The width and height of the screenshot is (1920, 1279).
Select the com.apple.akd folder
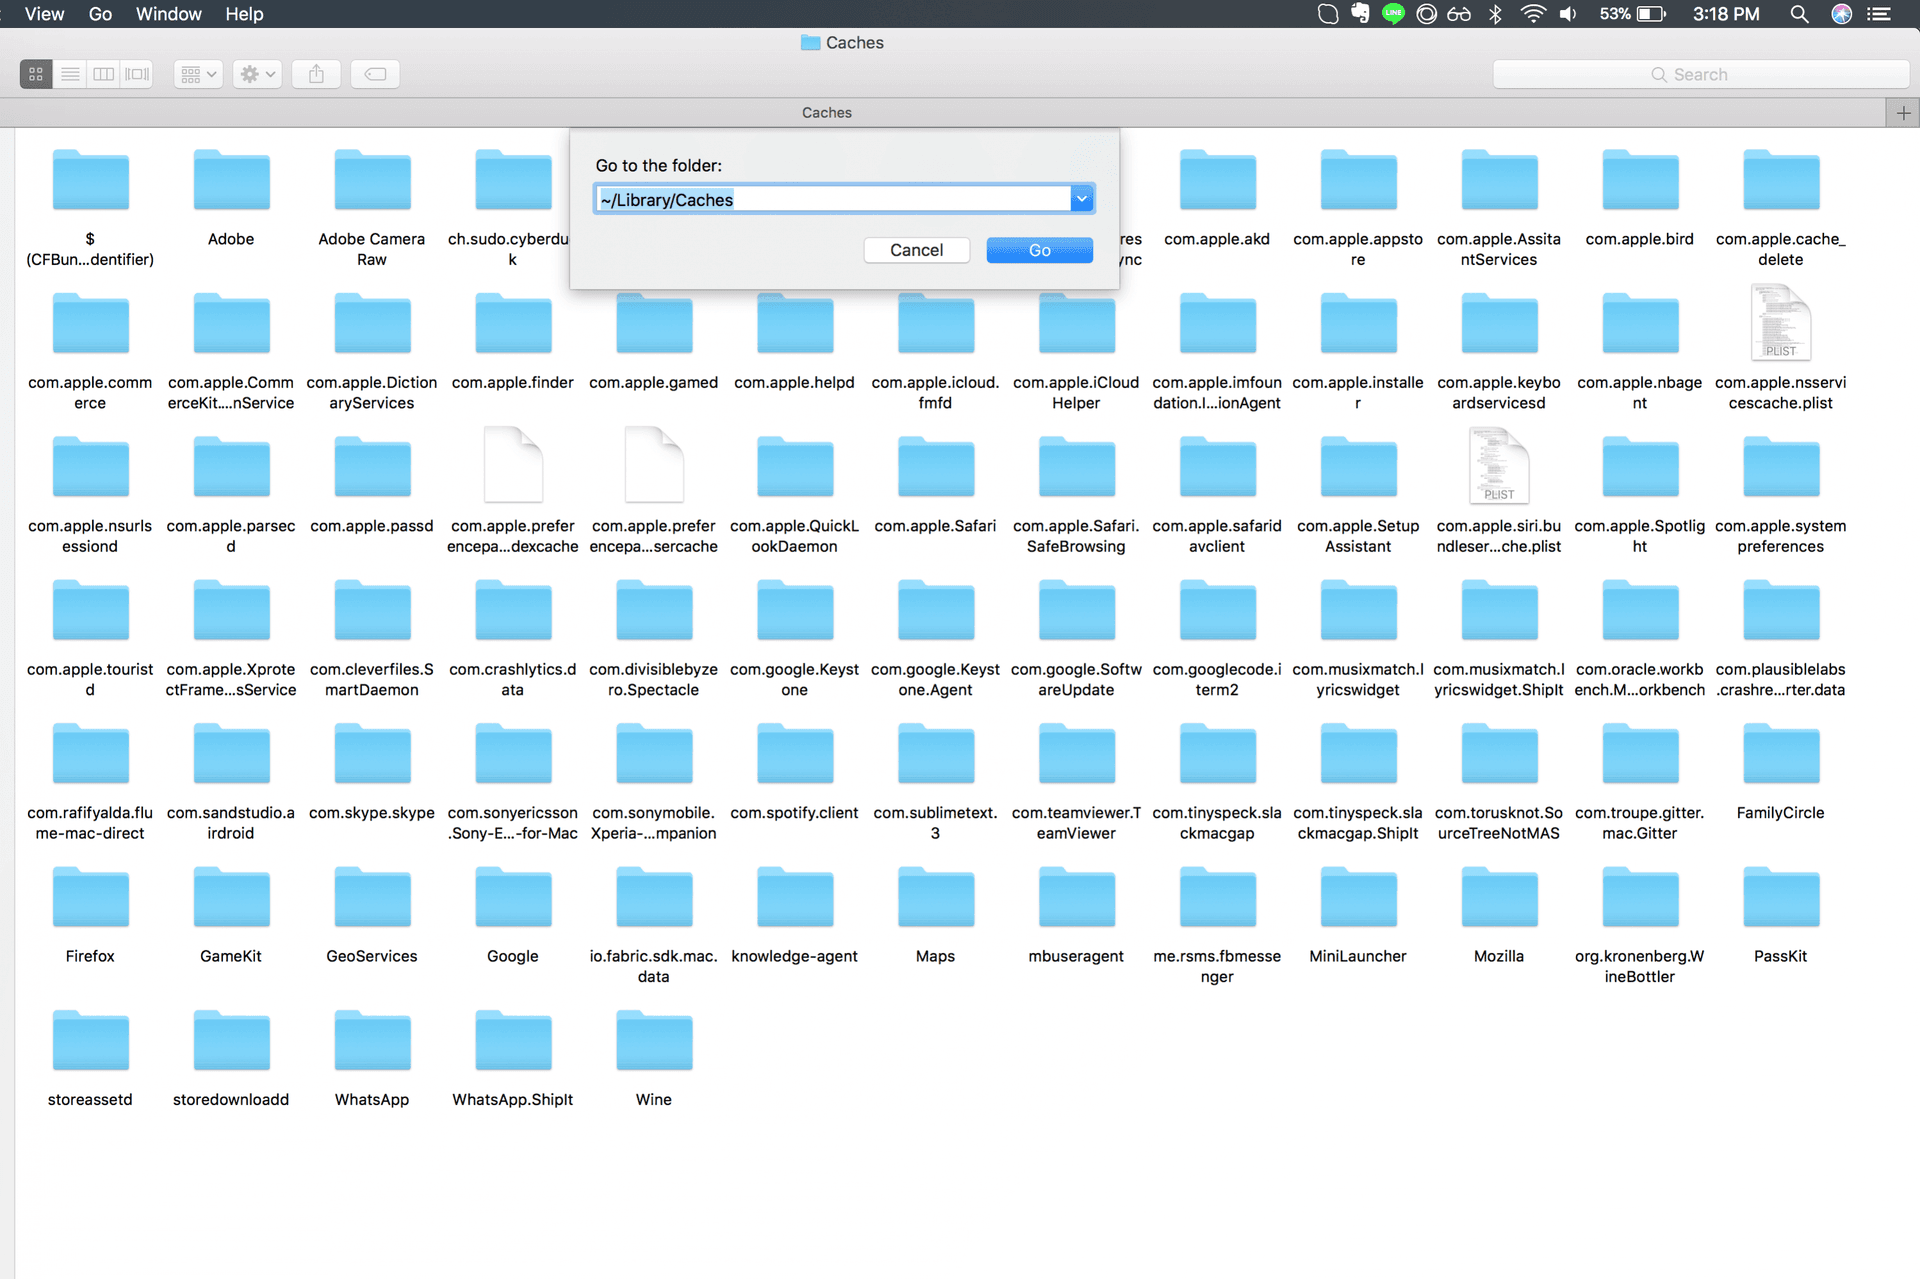coord(1217,180)
